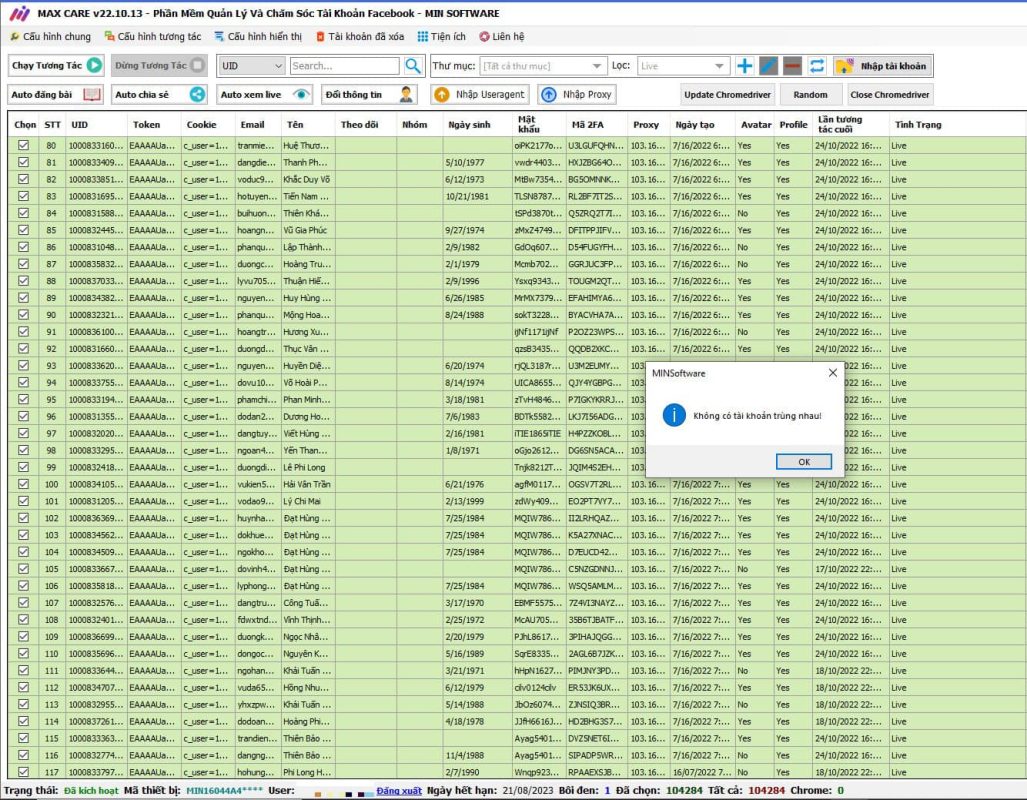Click OK in the MINSoftware dialog
This screenshot has width=1027, height=800.
pyautogui.click(x=804, y=462)
